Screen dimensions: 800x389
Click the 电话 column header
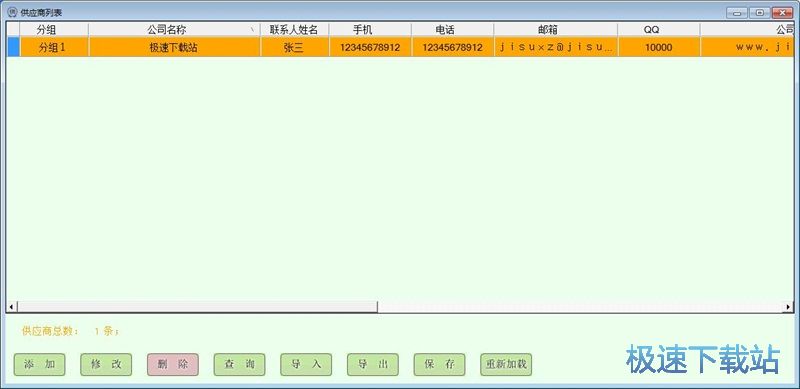click(x=453, y=30)
